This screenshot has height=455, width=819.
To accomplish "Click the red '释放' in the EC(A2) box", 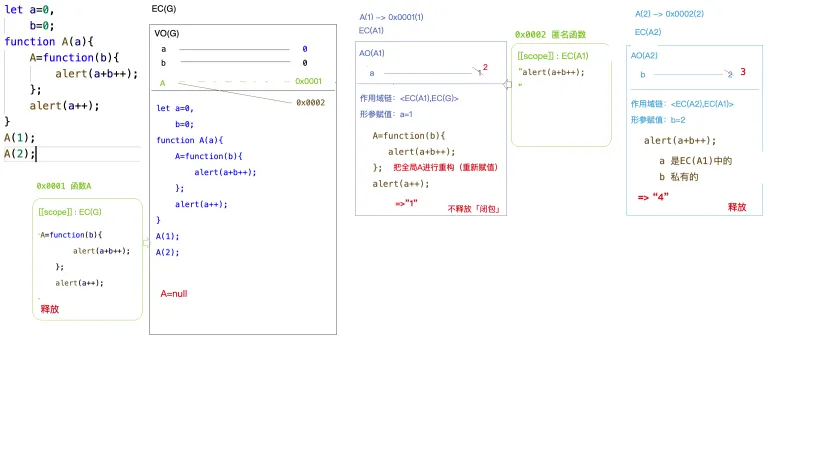I will coord(737,207).
